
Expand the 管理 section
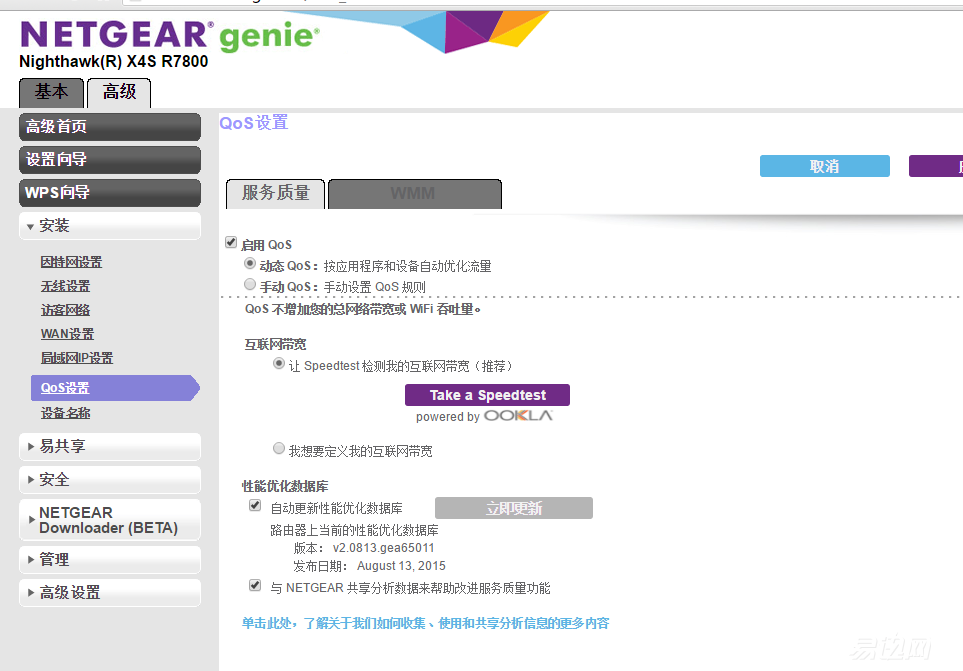[x=110, y=559]
